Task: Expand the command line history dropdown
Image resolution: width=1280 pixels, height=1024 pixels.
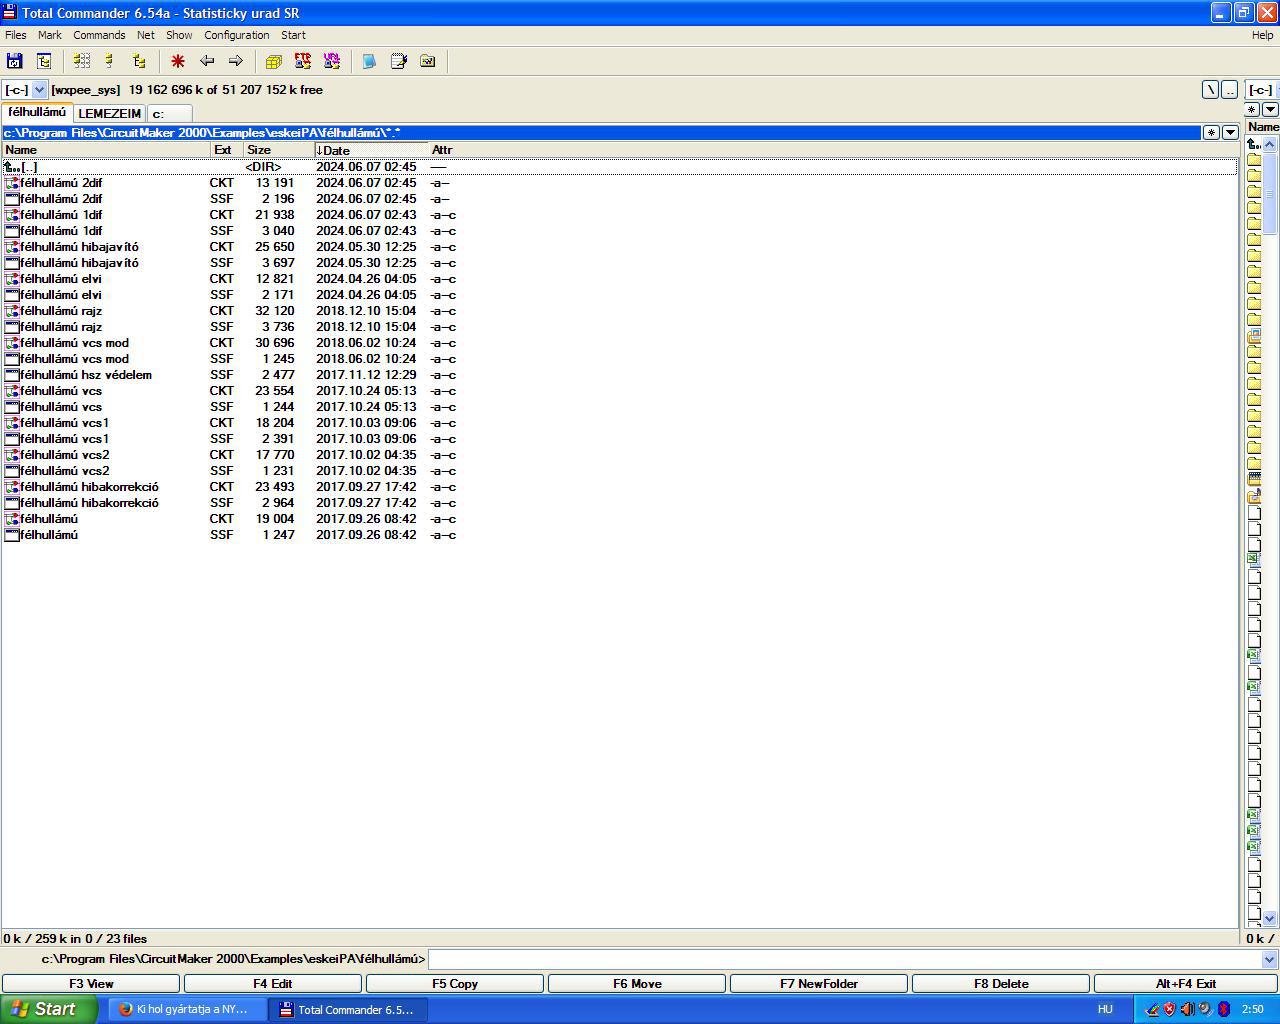Action: click(1269, 960)
